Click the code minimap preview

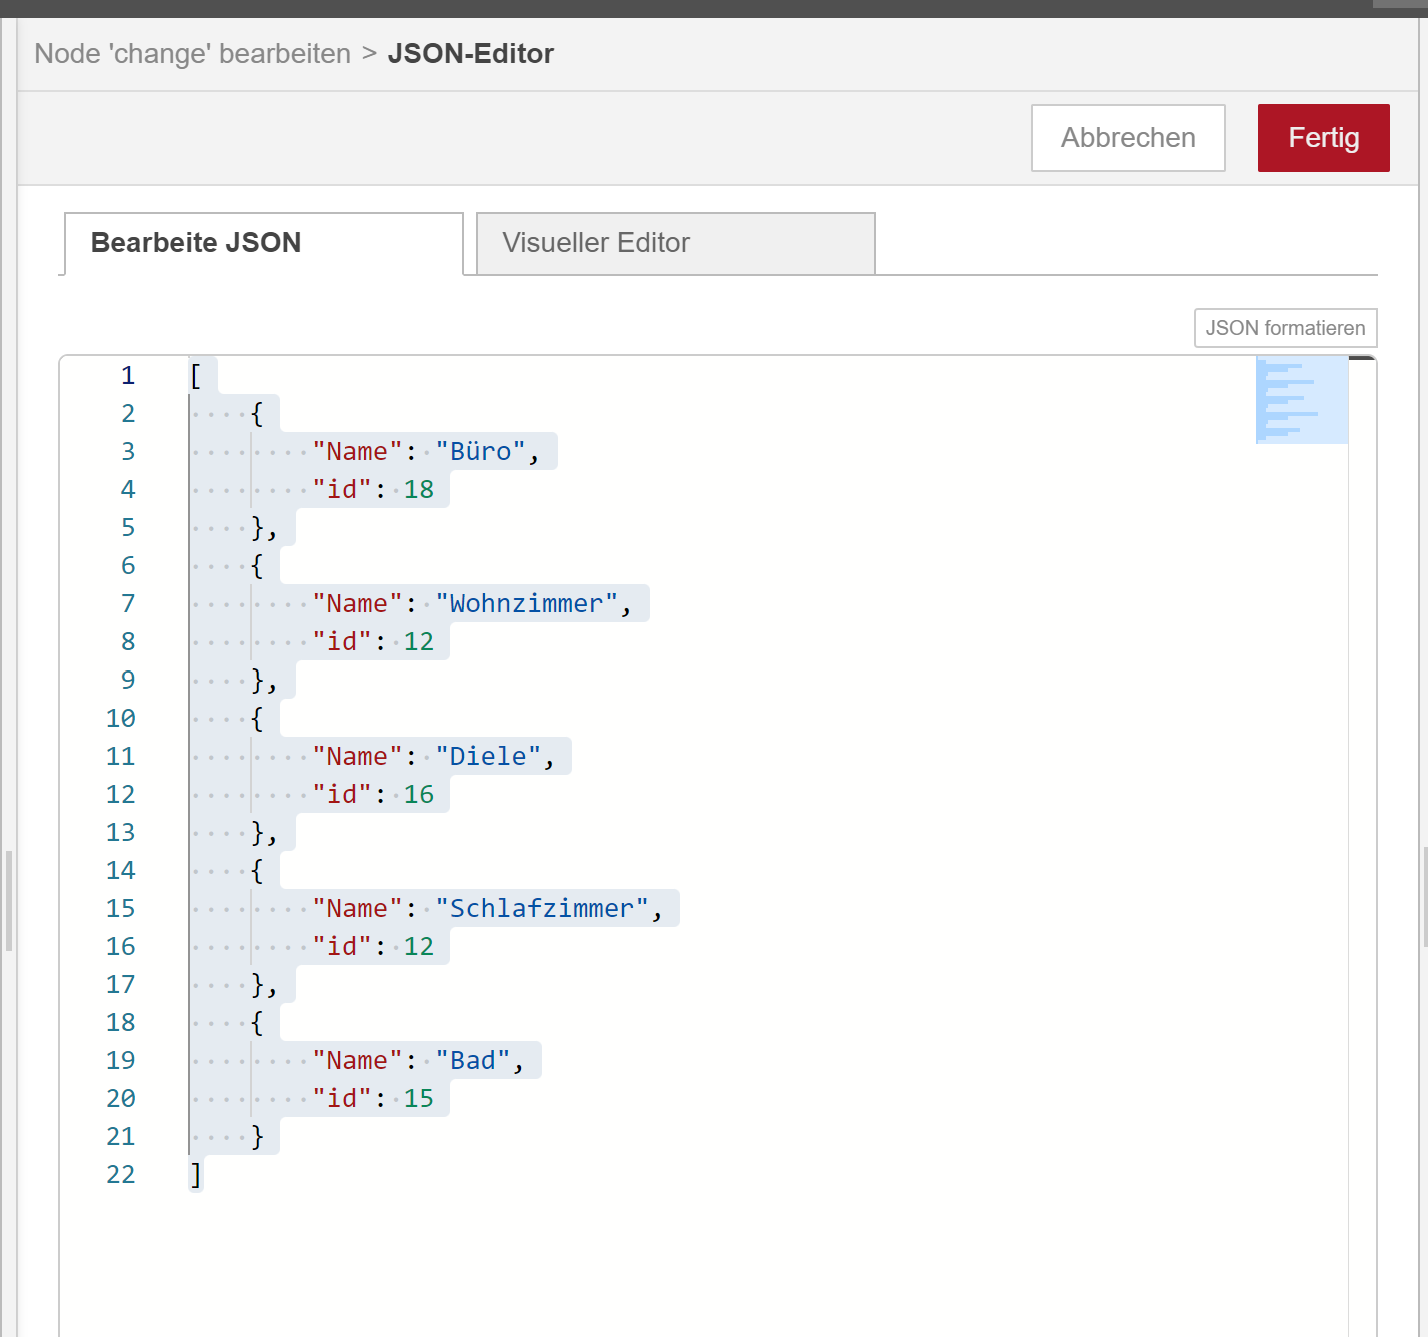click(x=1301, y=400)
